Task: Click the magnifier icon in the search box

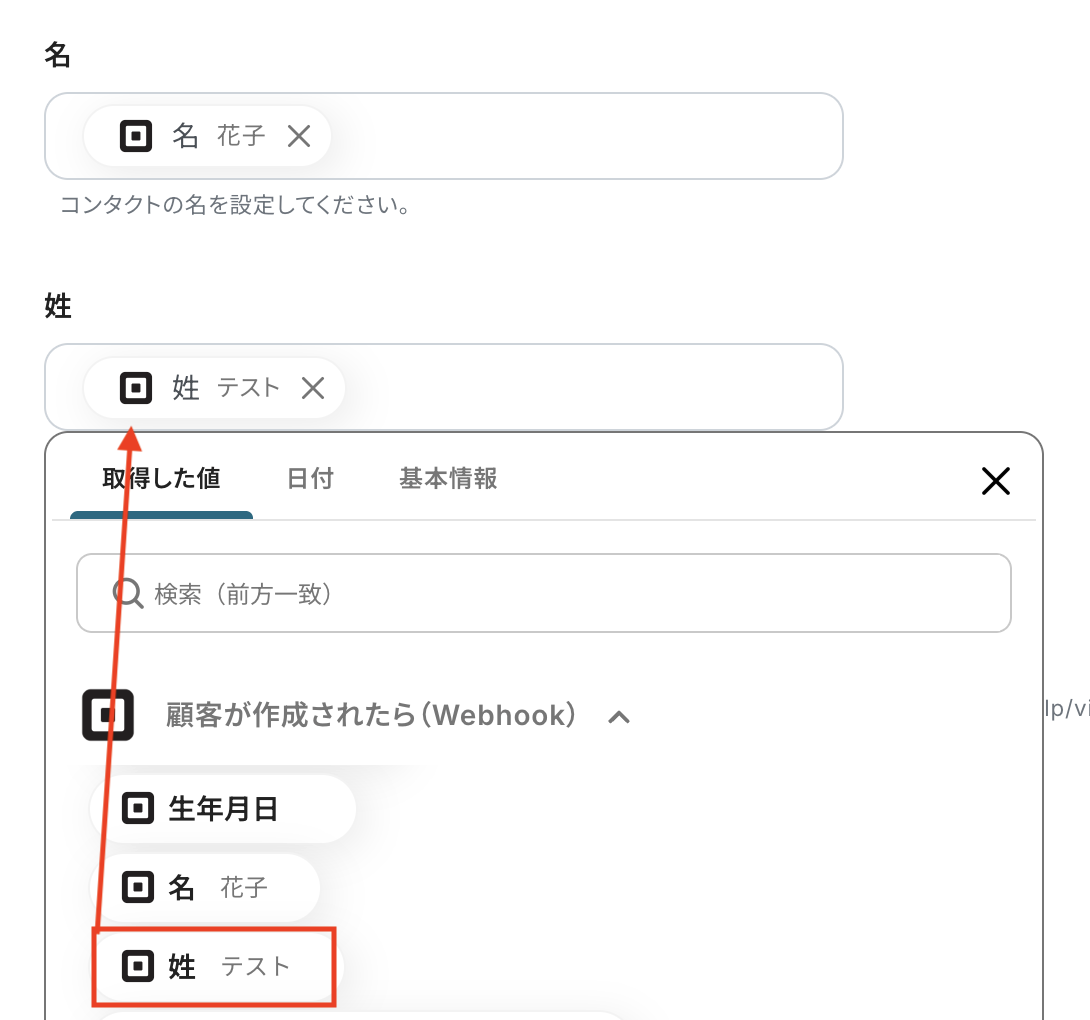Action: [x=128, y=593]
